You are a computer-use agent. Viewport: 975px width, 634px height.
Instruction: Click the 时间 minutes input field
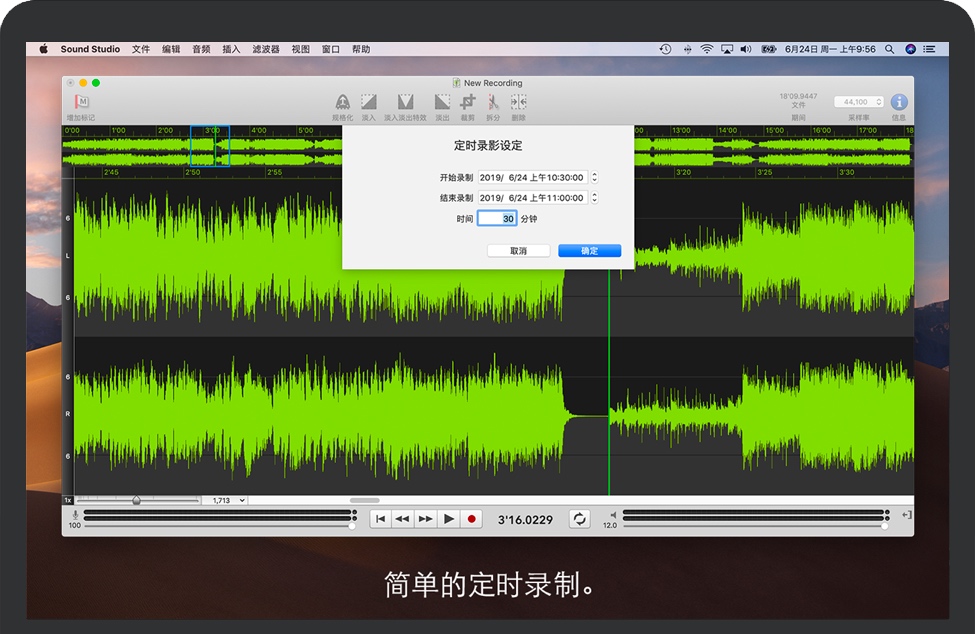[497, 218]
